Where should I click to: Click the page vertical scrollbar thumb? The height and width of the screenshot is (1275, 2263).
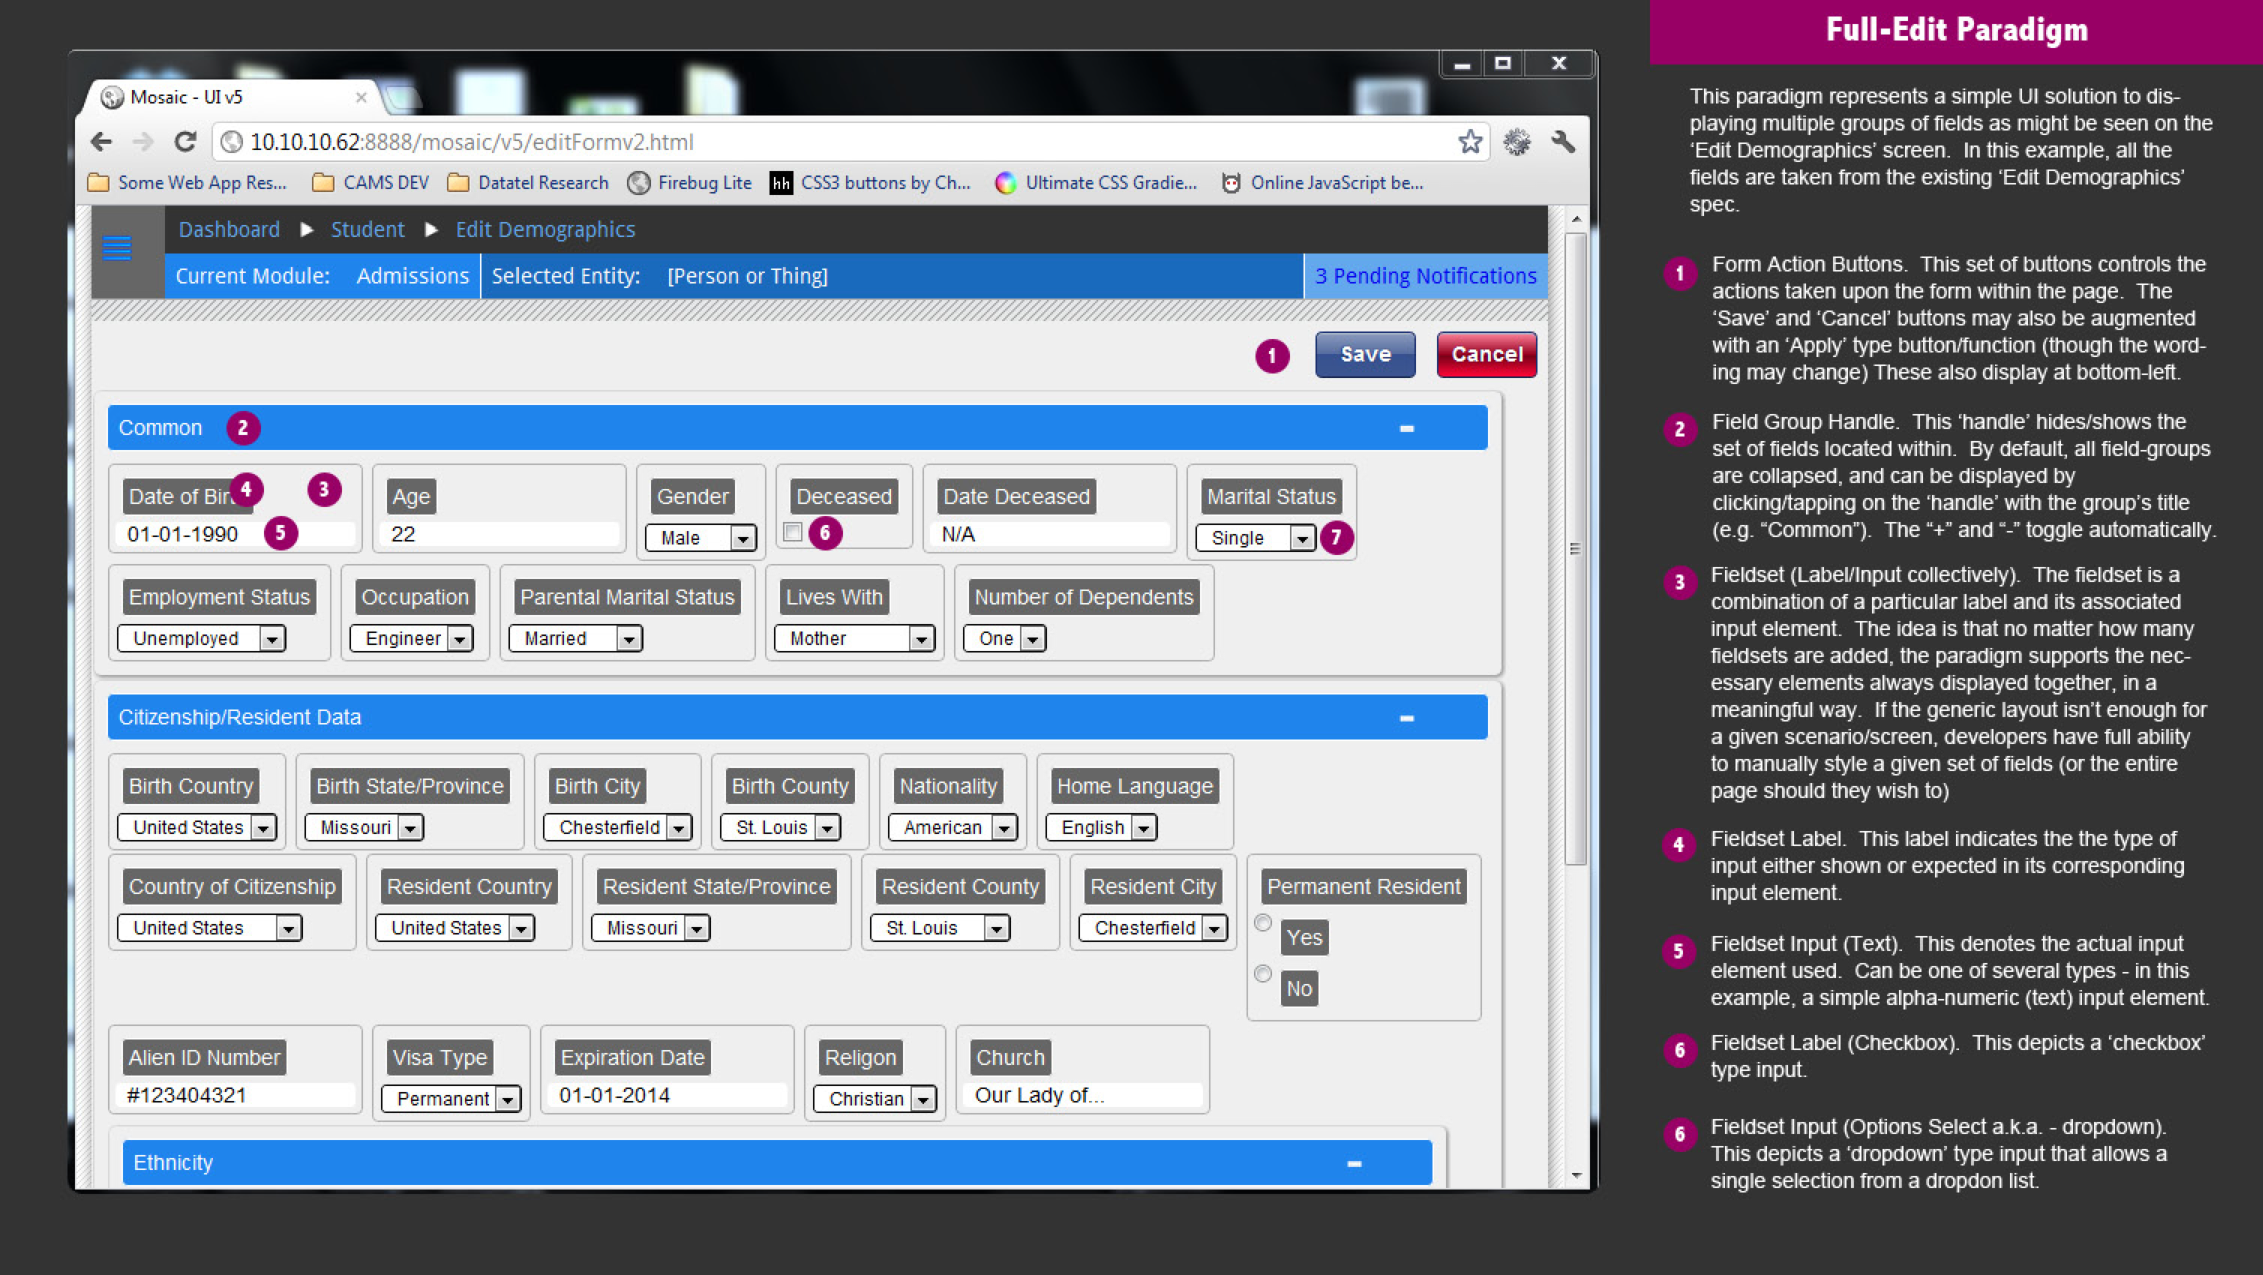point(1575,548)
